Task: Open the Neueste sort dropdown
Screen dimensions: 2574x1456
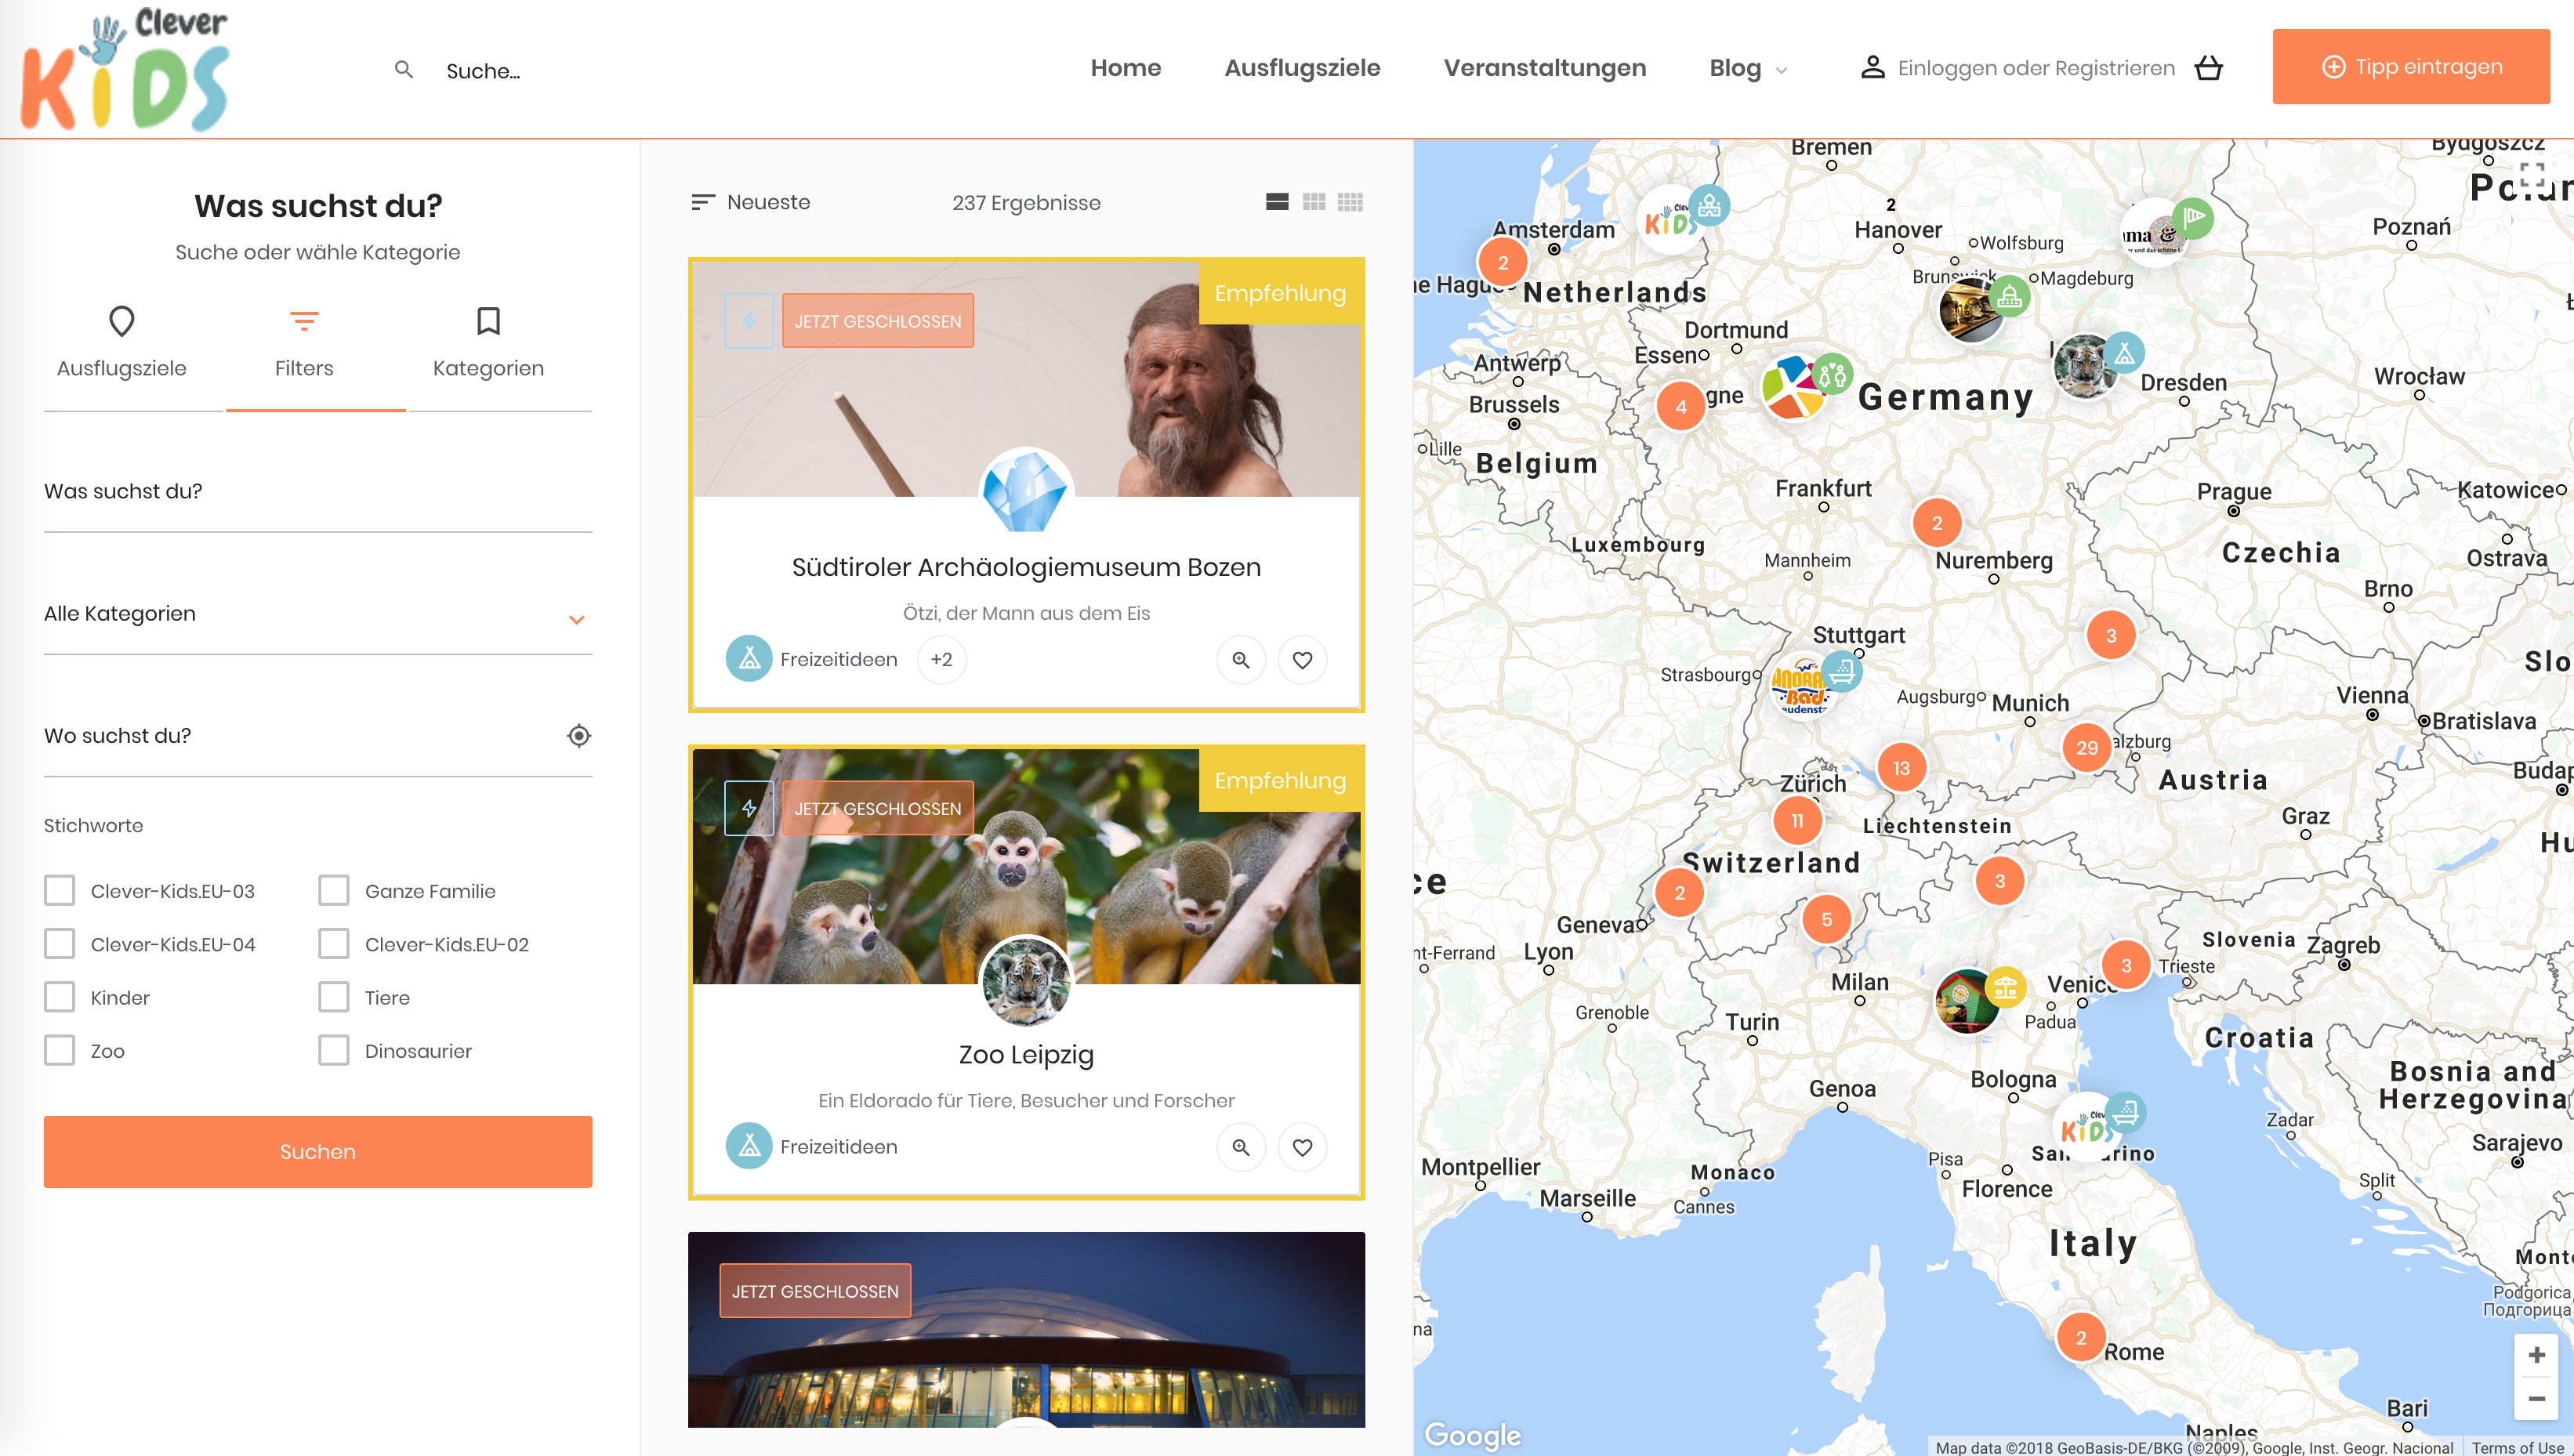Action: pyautogui.click(x=752, y=202)
